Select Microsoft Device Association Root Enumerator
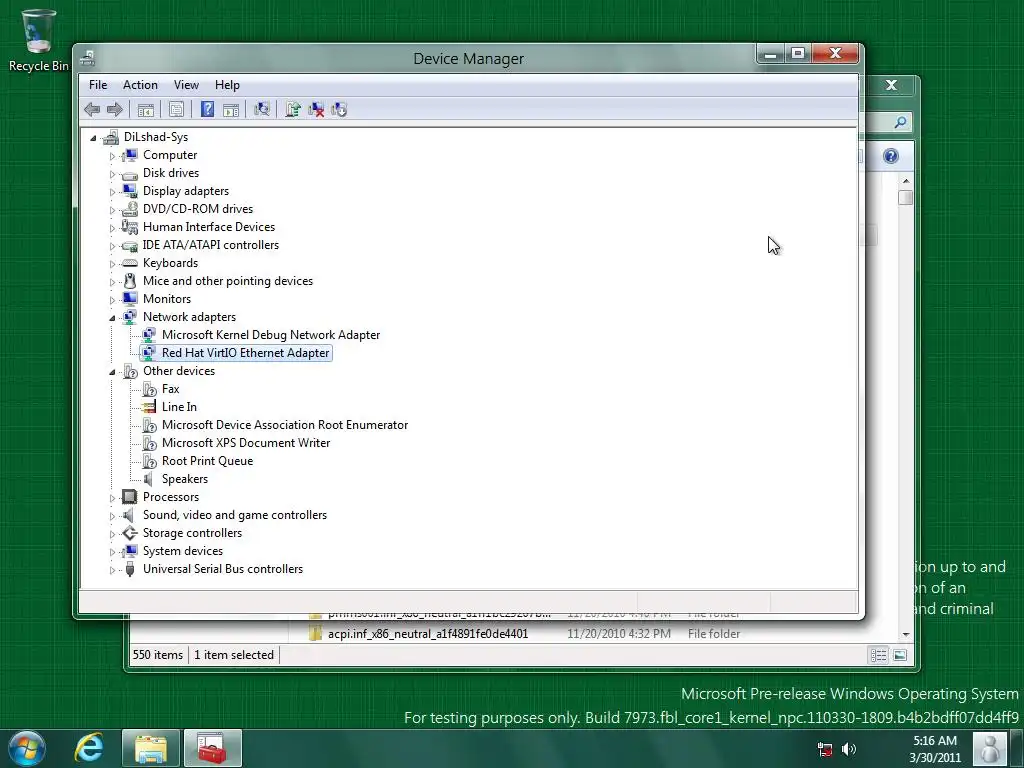Viewport: 1024px width, 768px height. tap(285, 425)
